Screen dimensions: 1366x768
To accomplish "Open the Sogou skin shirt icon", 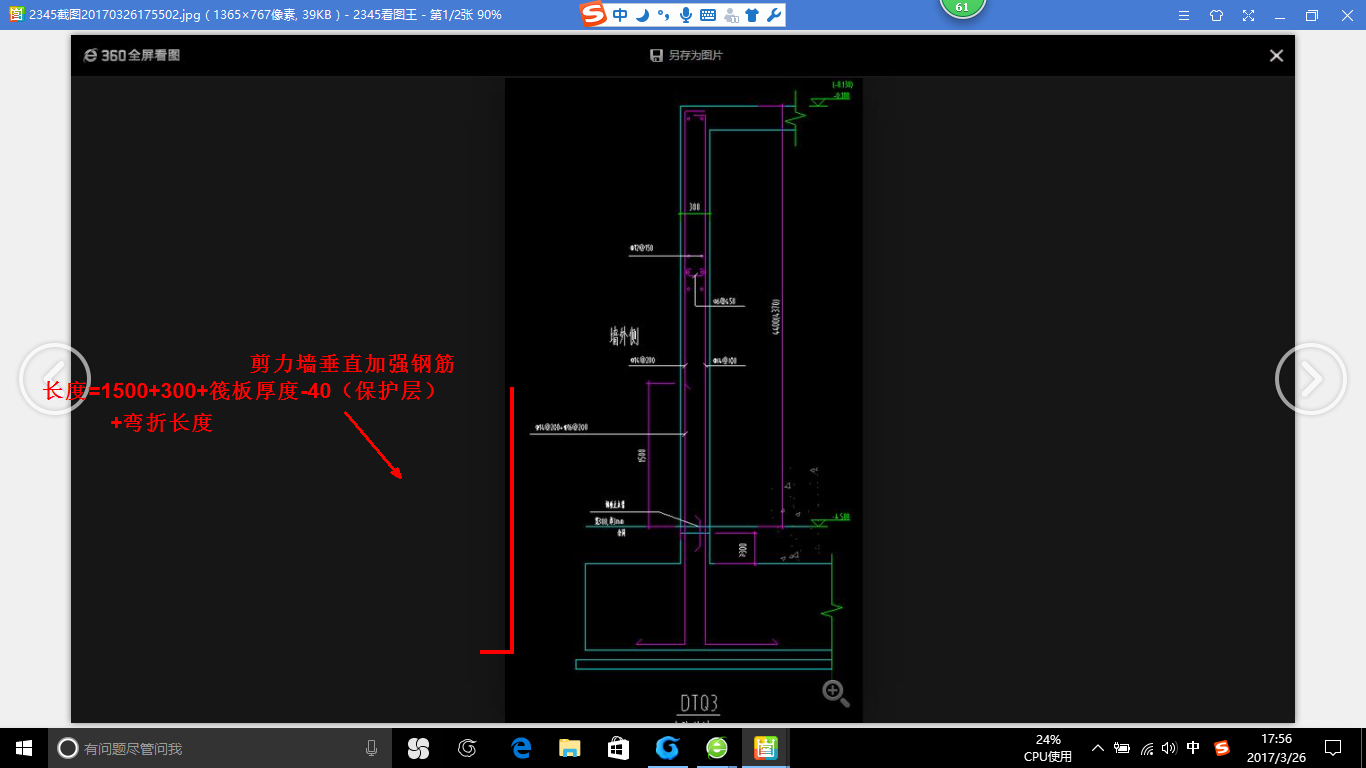I will [x=752, y=15].
